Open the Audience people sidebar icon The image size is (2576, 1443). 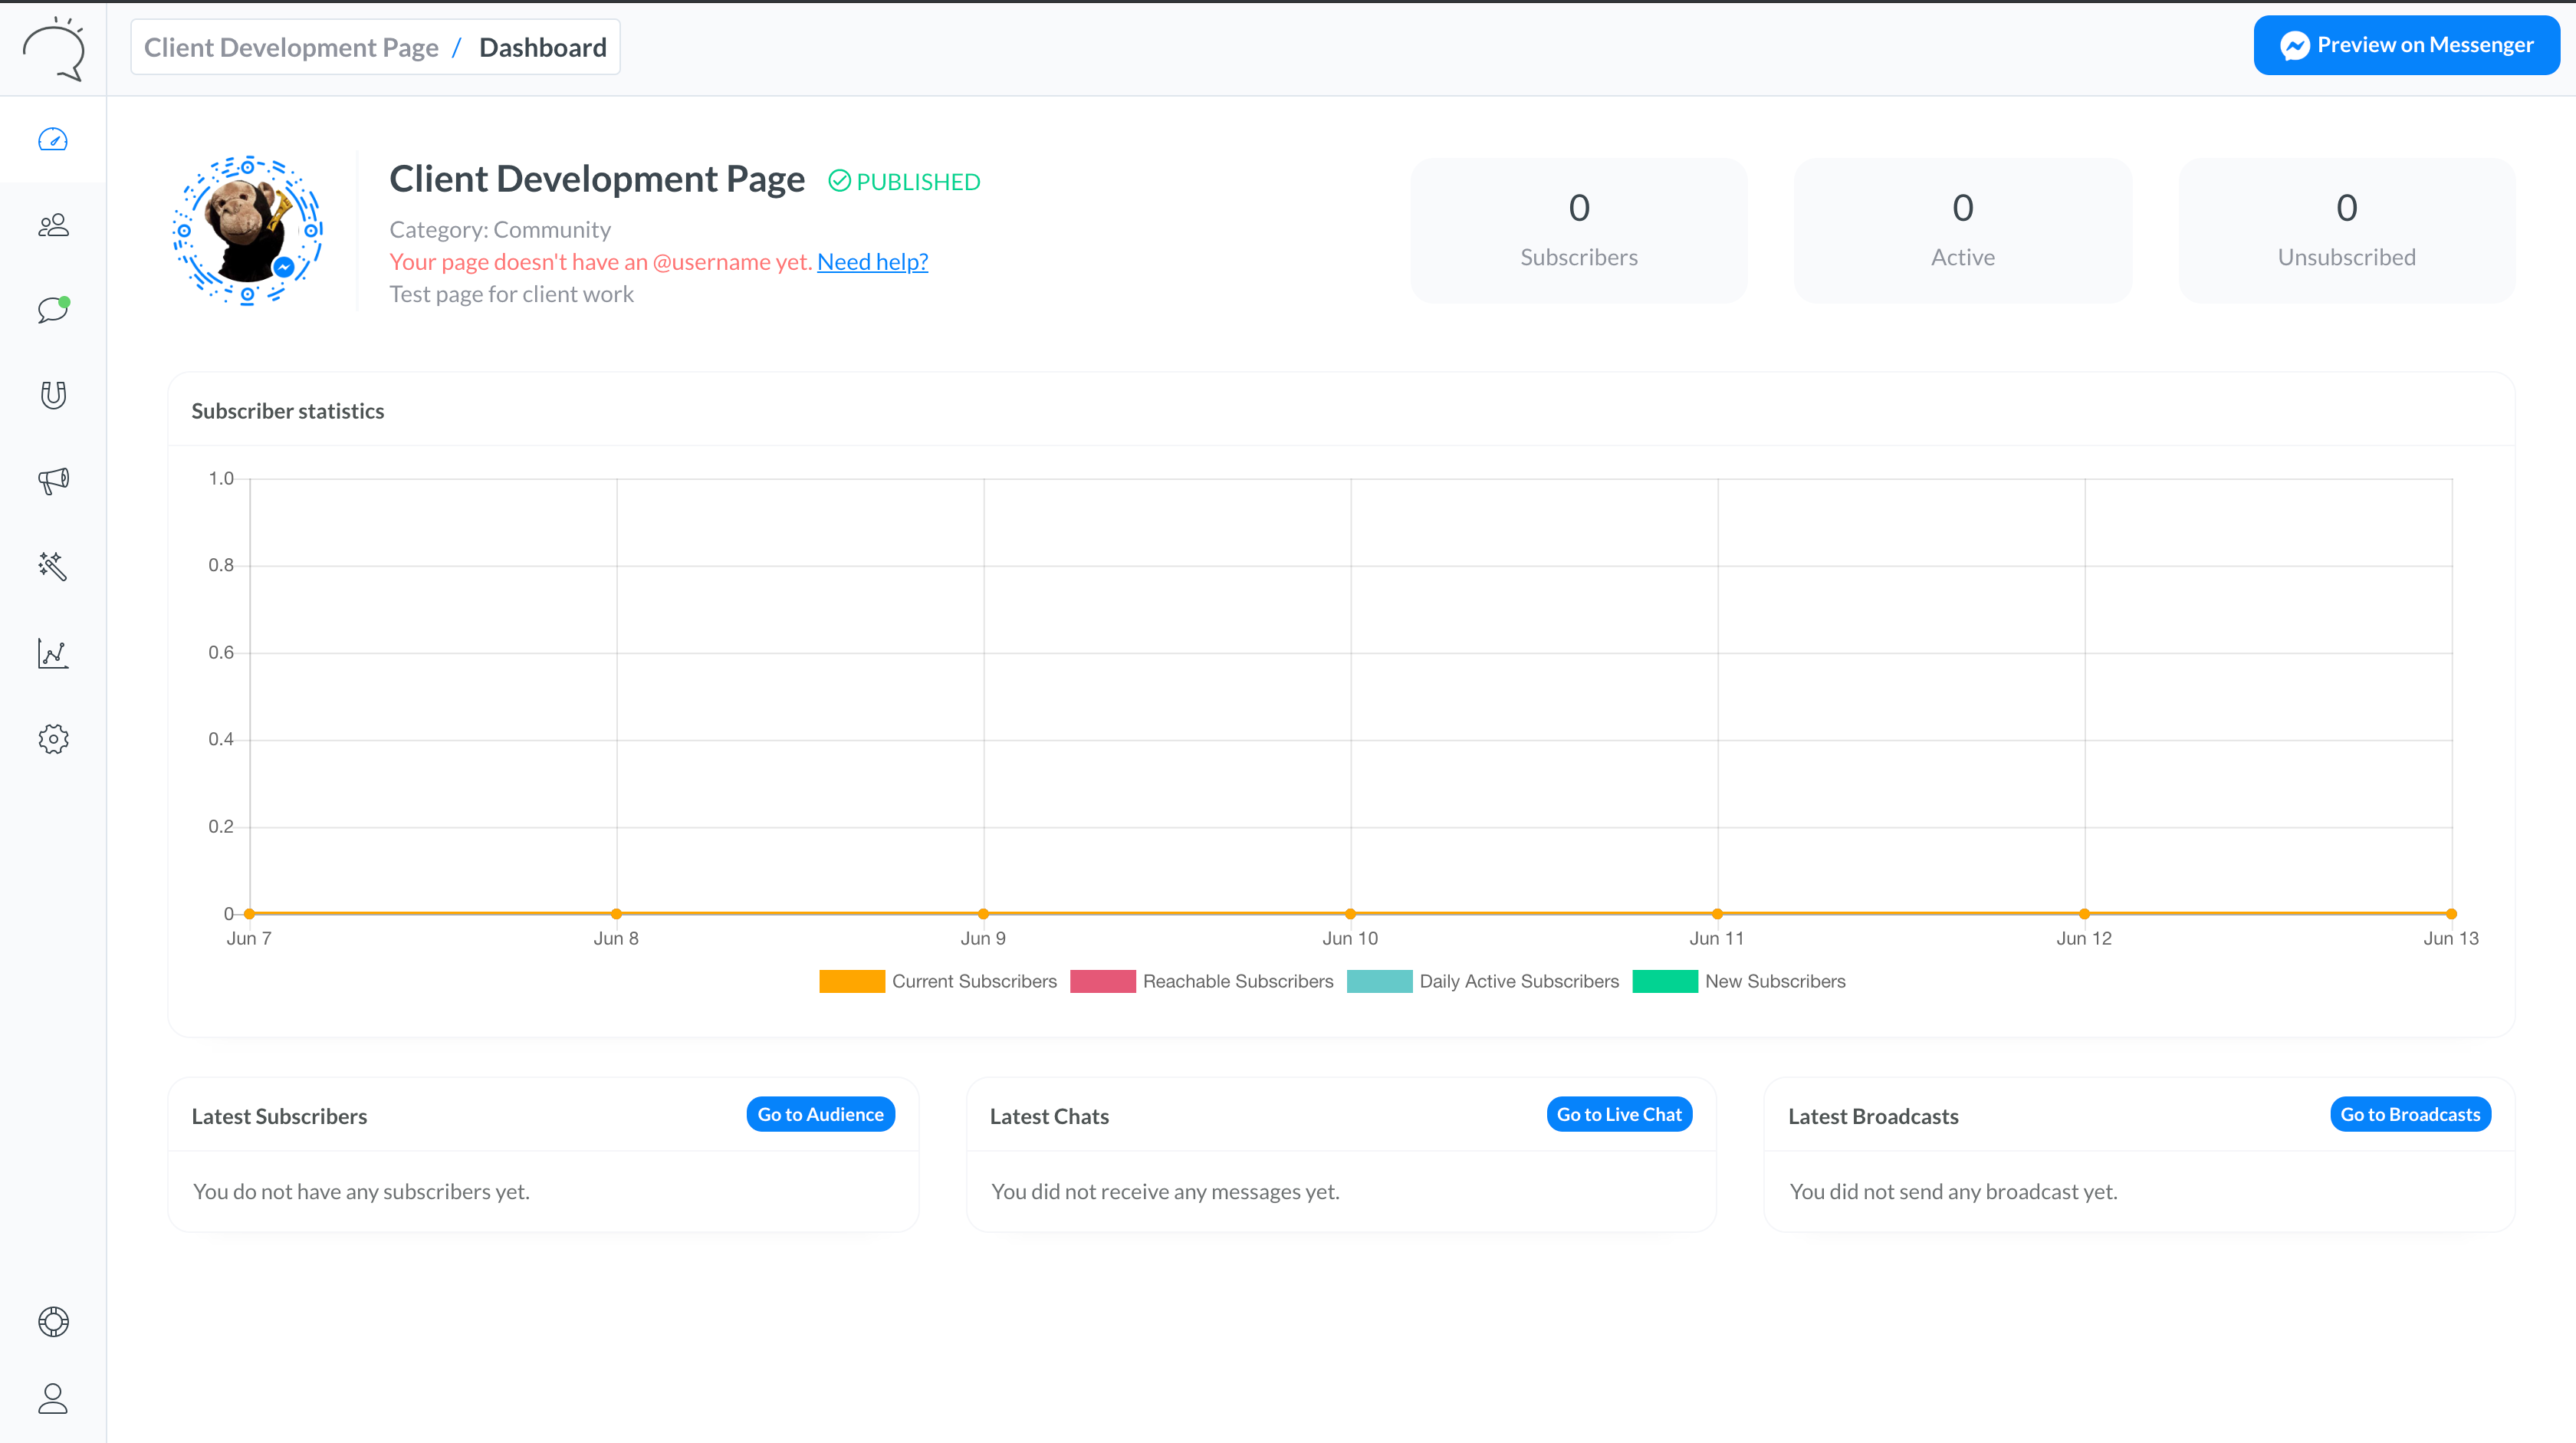click(x=53, y=225)
